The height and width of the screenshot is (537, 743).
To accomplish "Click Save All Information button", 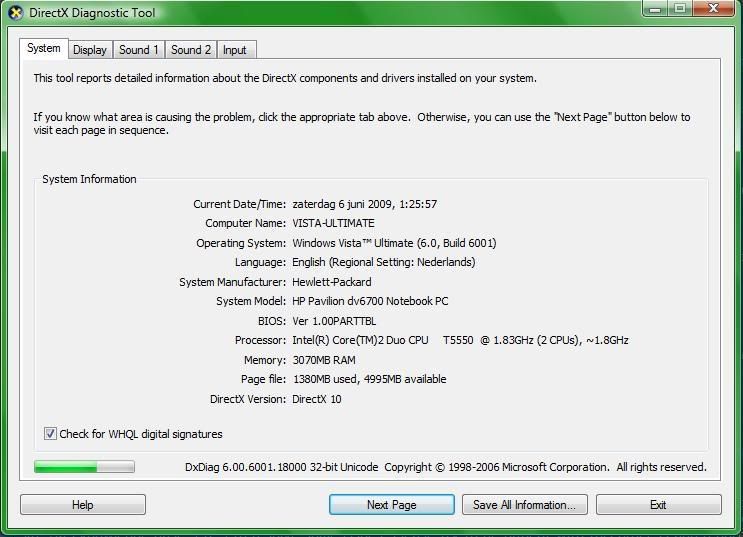I will [525, 505].
